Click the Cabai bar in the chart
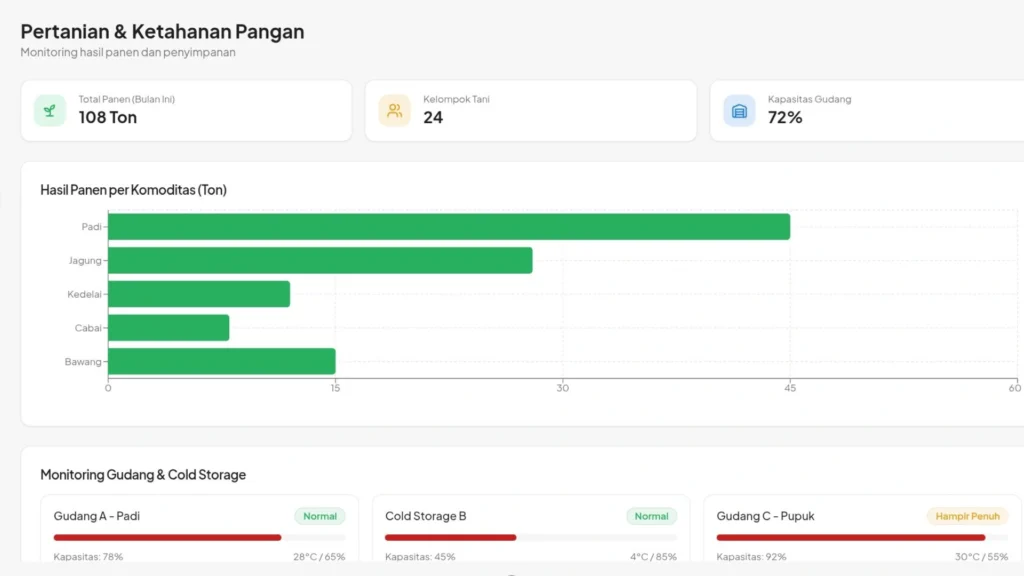This screenshot has width=1024, height=576. (x=168, y=327)
